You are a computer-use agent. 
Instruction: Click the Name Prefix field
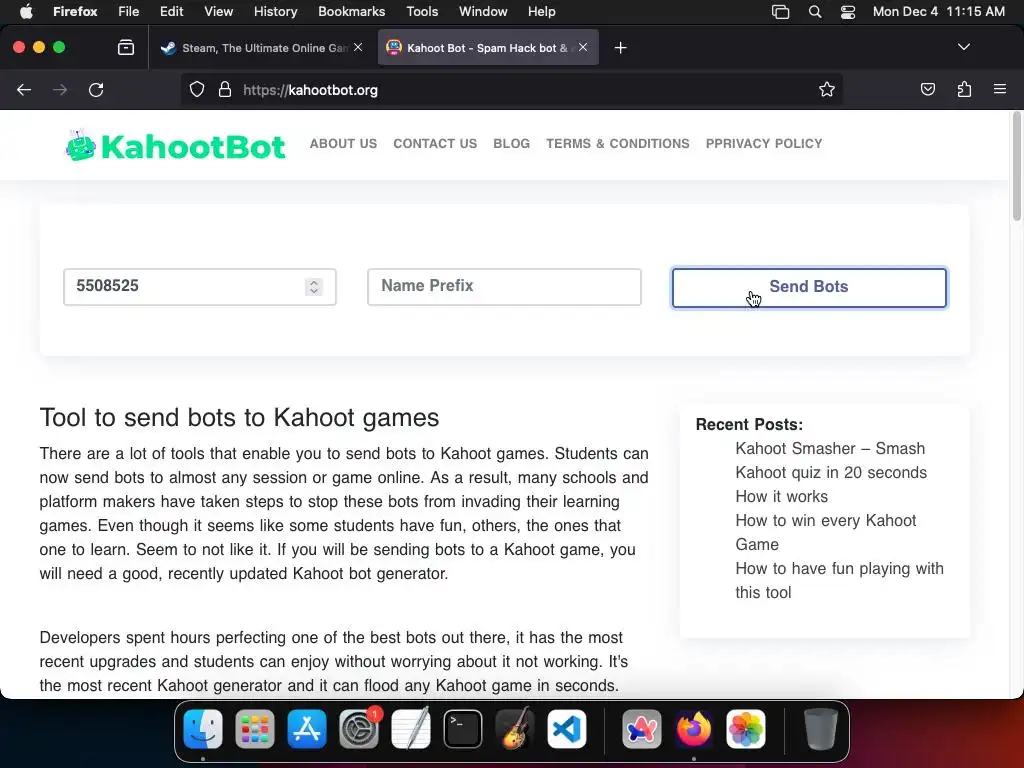504,287
